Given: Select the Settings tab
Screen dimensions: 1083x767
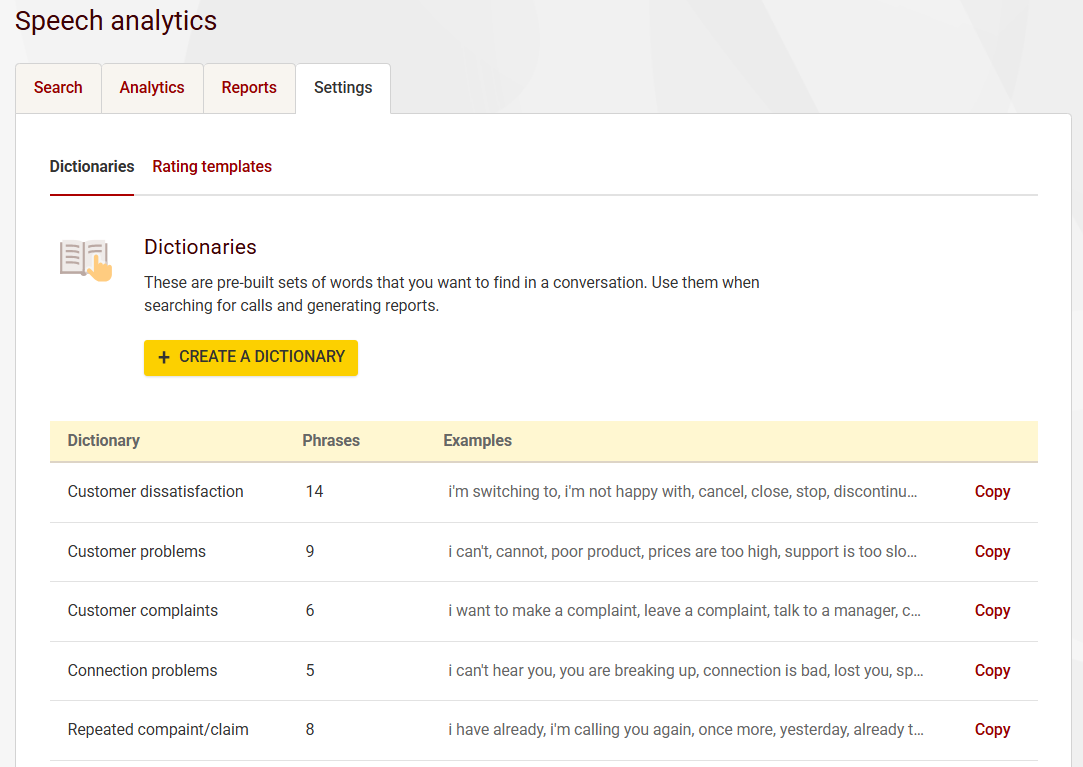Looking at the screenshot, I should (x=343, y=88).
